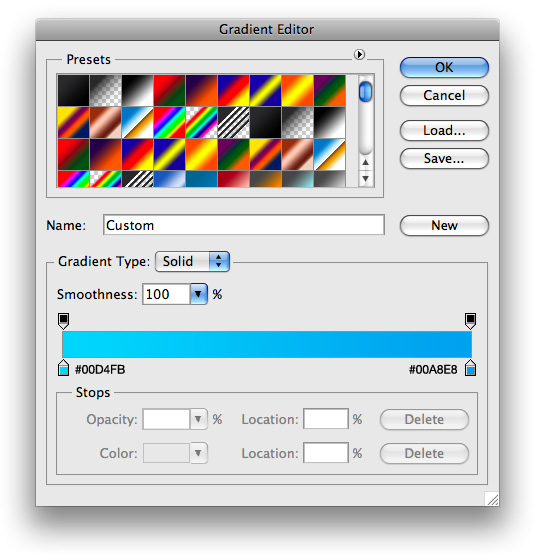Select the black foreground-to-background preset in first row

pos(73,90)
